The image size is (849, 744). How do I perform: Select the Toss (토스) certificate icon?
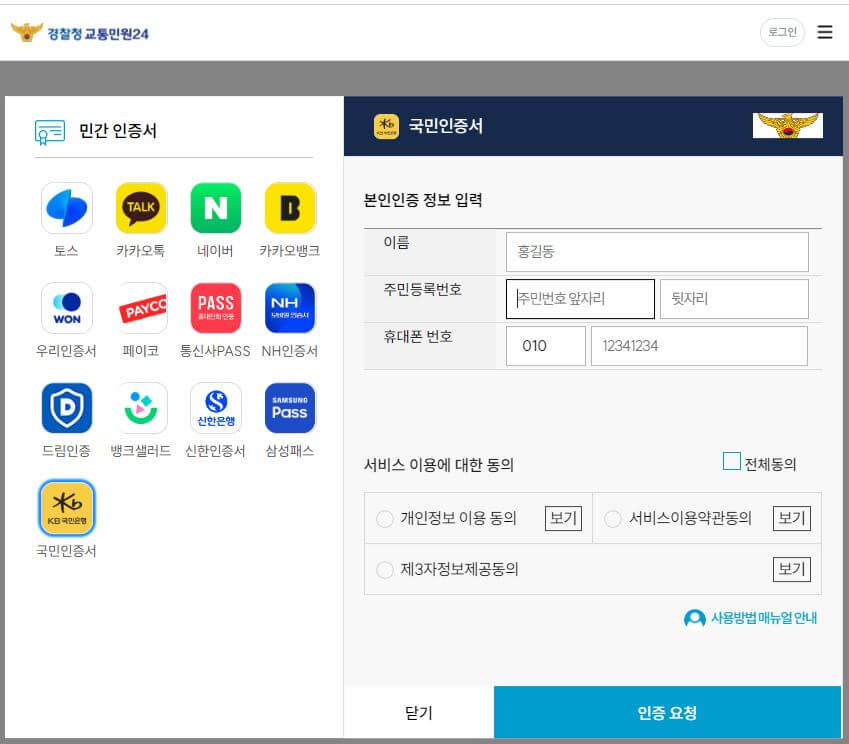[x=67, y=208]
